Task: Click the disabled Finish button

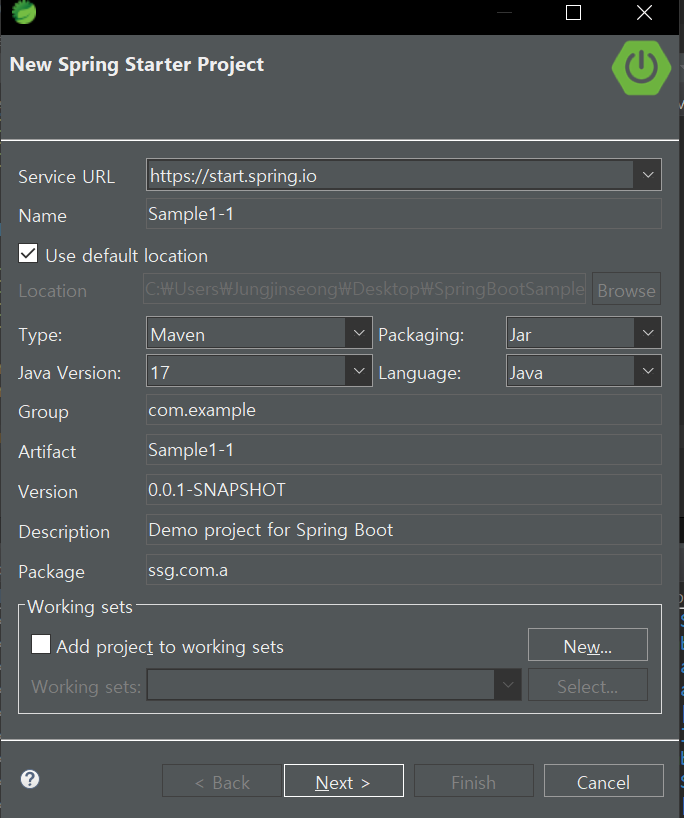Action: [x=474, y=781]
